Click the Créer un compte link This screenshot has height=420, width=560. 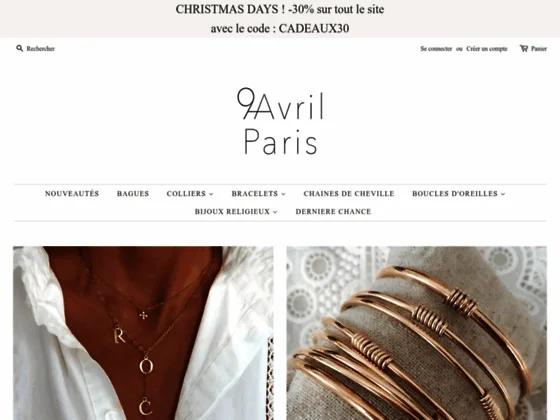tap(486, 49)
